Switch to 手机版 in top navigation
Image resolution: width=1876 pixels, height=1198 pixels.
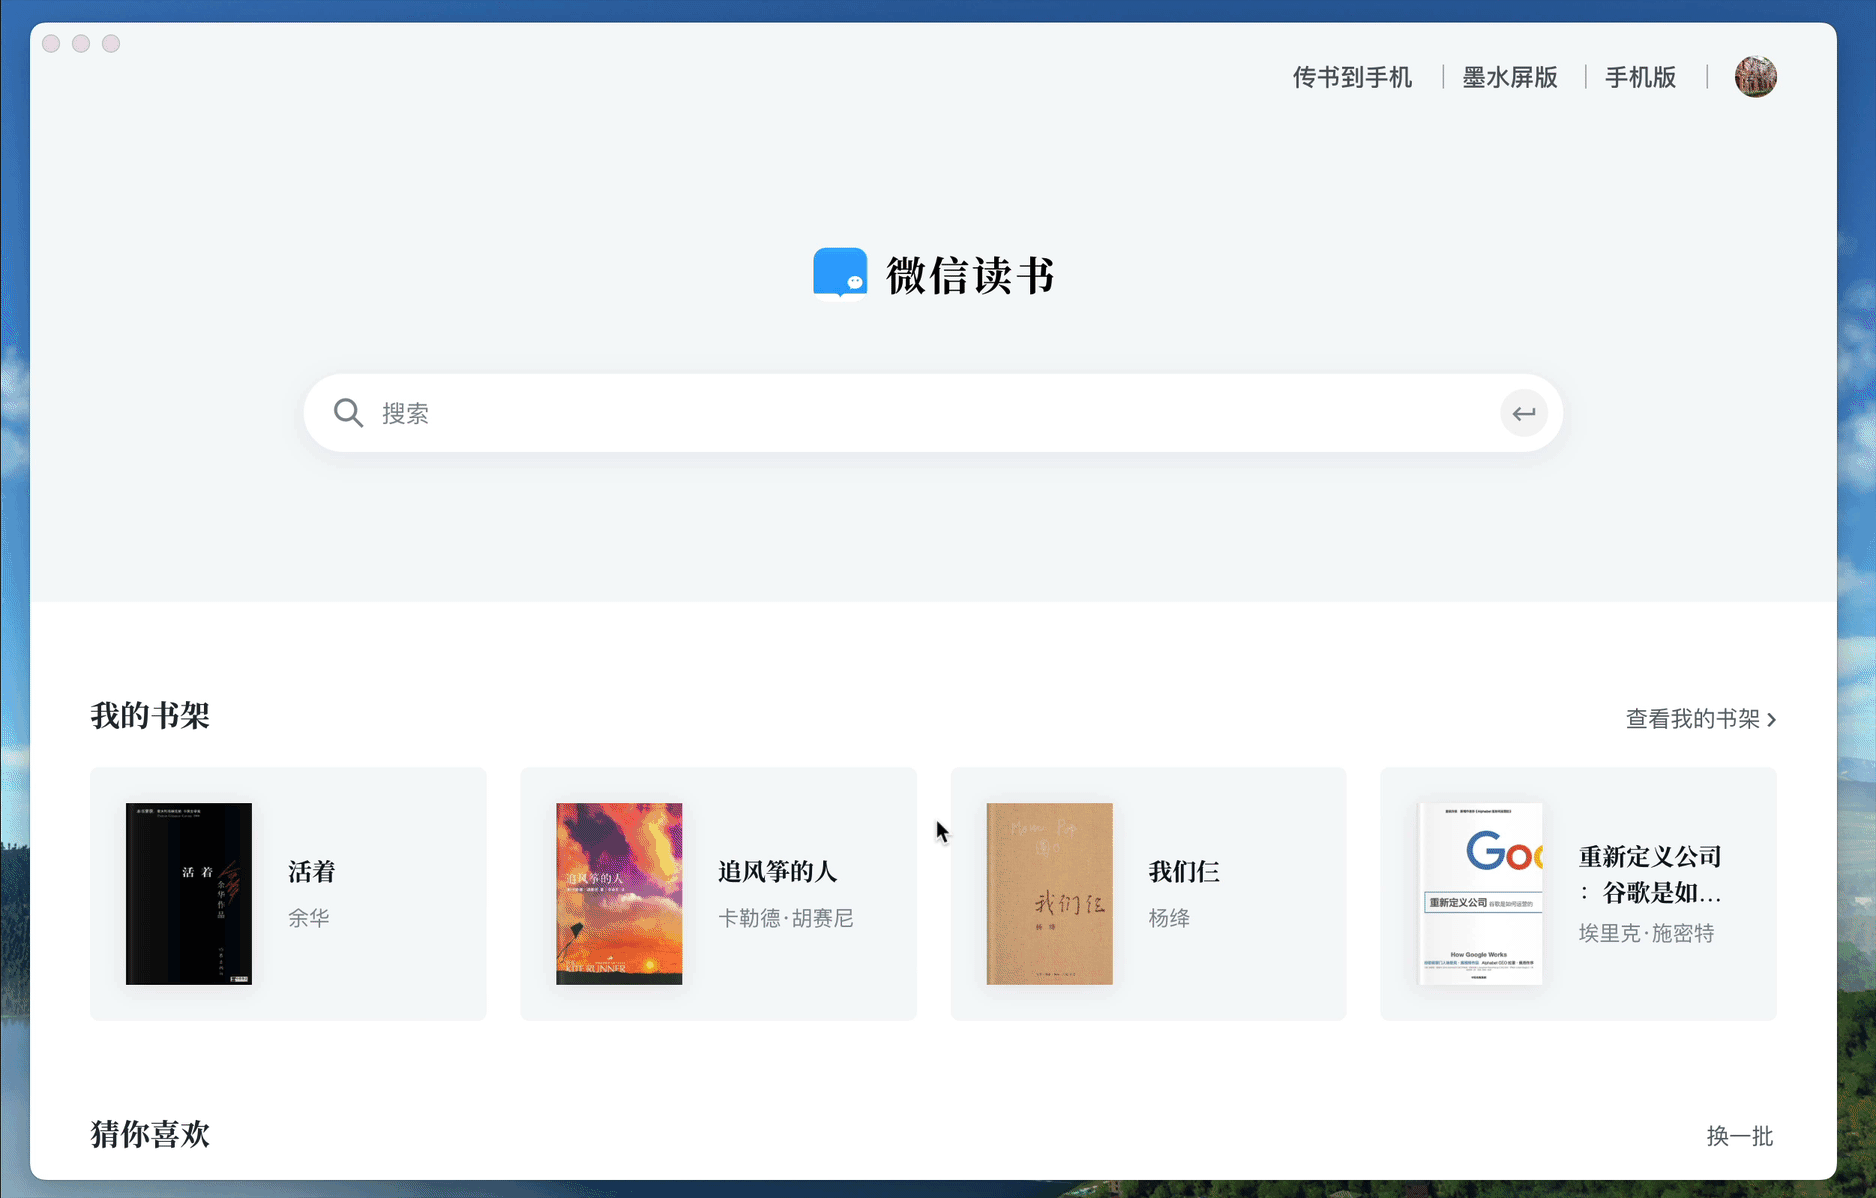click(x=1640, y=77)
